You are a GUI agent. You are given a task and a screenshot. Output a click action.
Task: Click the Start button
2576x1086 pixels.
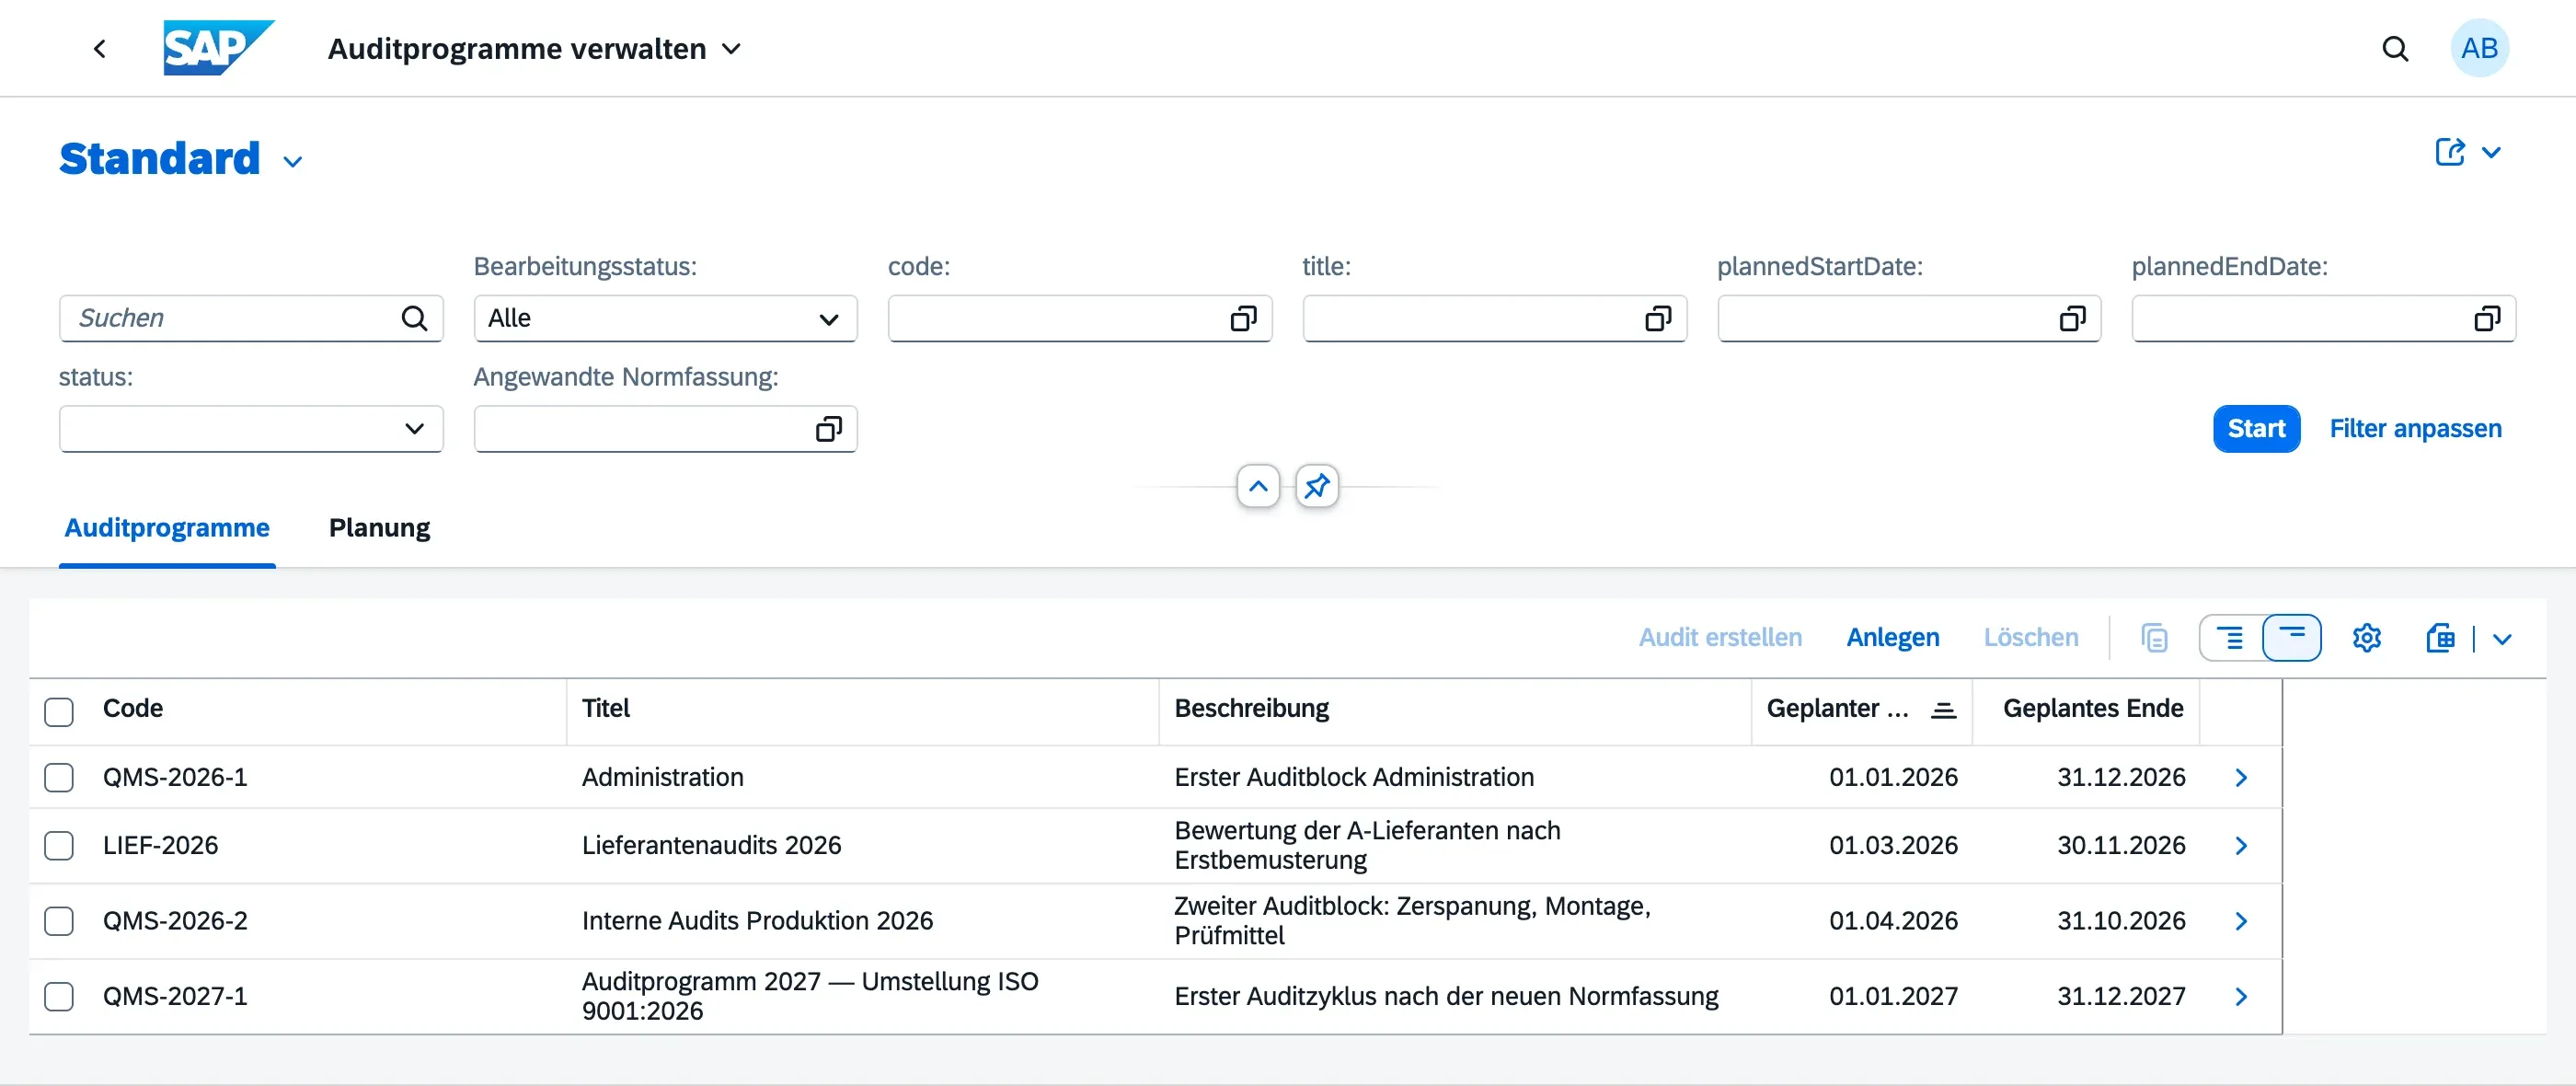coord(2256,428)
